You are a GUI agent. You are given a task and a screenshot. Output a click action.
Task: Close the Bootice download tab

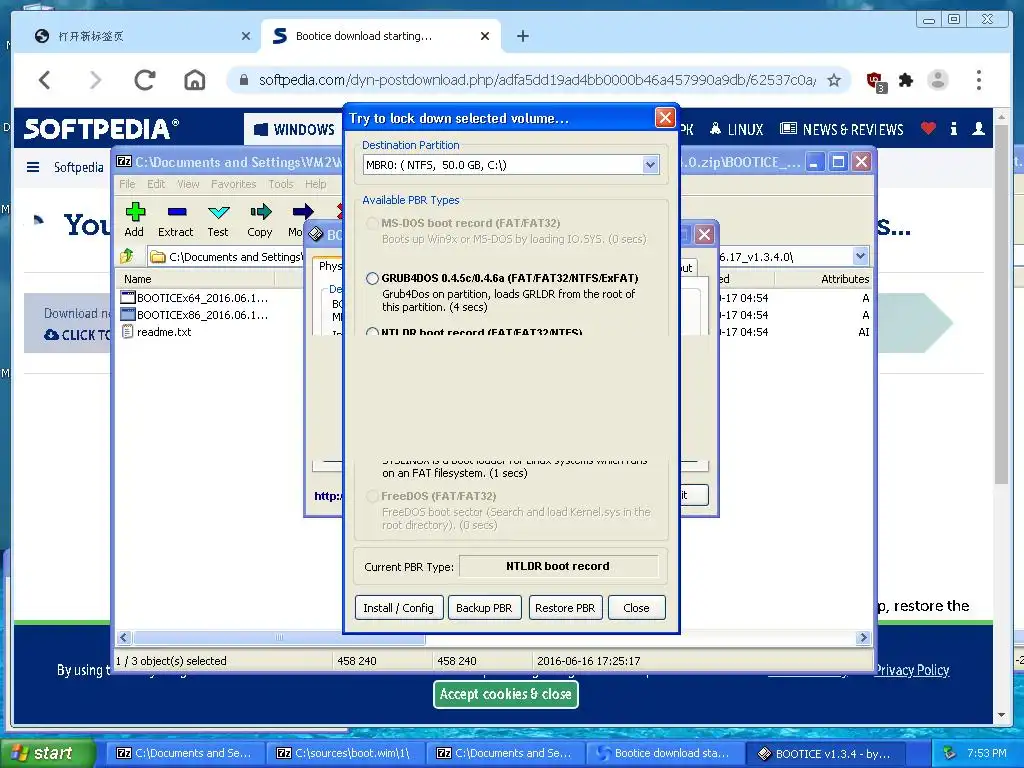[x=485, y=36]
